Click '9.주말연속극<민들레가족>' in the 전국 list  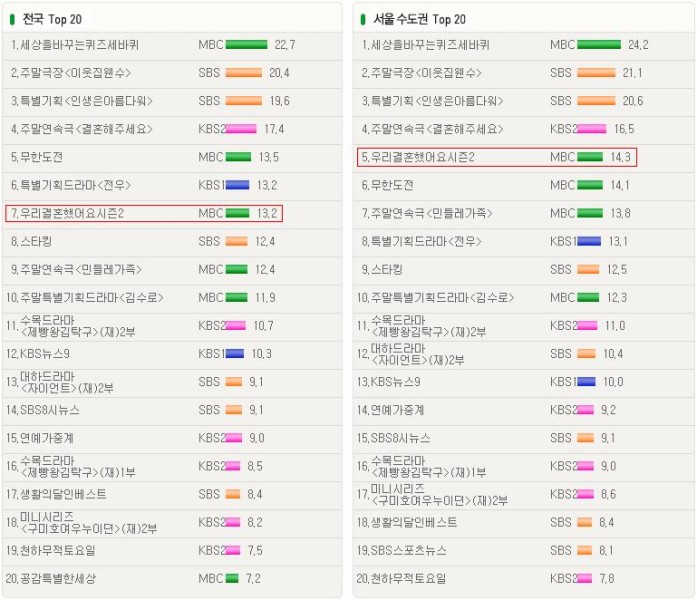coord(76,269)
